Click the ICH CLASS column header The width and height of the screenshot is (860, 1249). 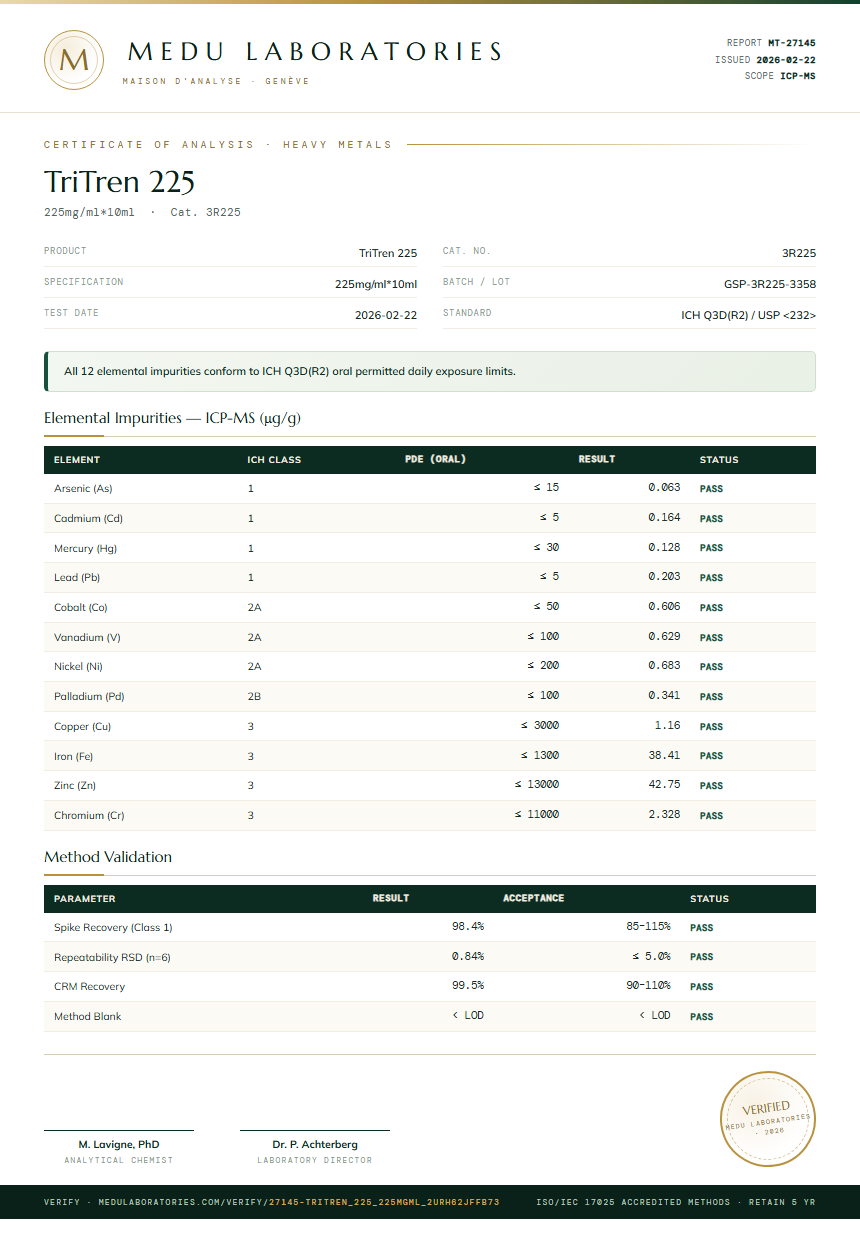[274, 460]
